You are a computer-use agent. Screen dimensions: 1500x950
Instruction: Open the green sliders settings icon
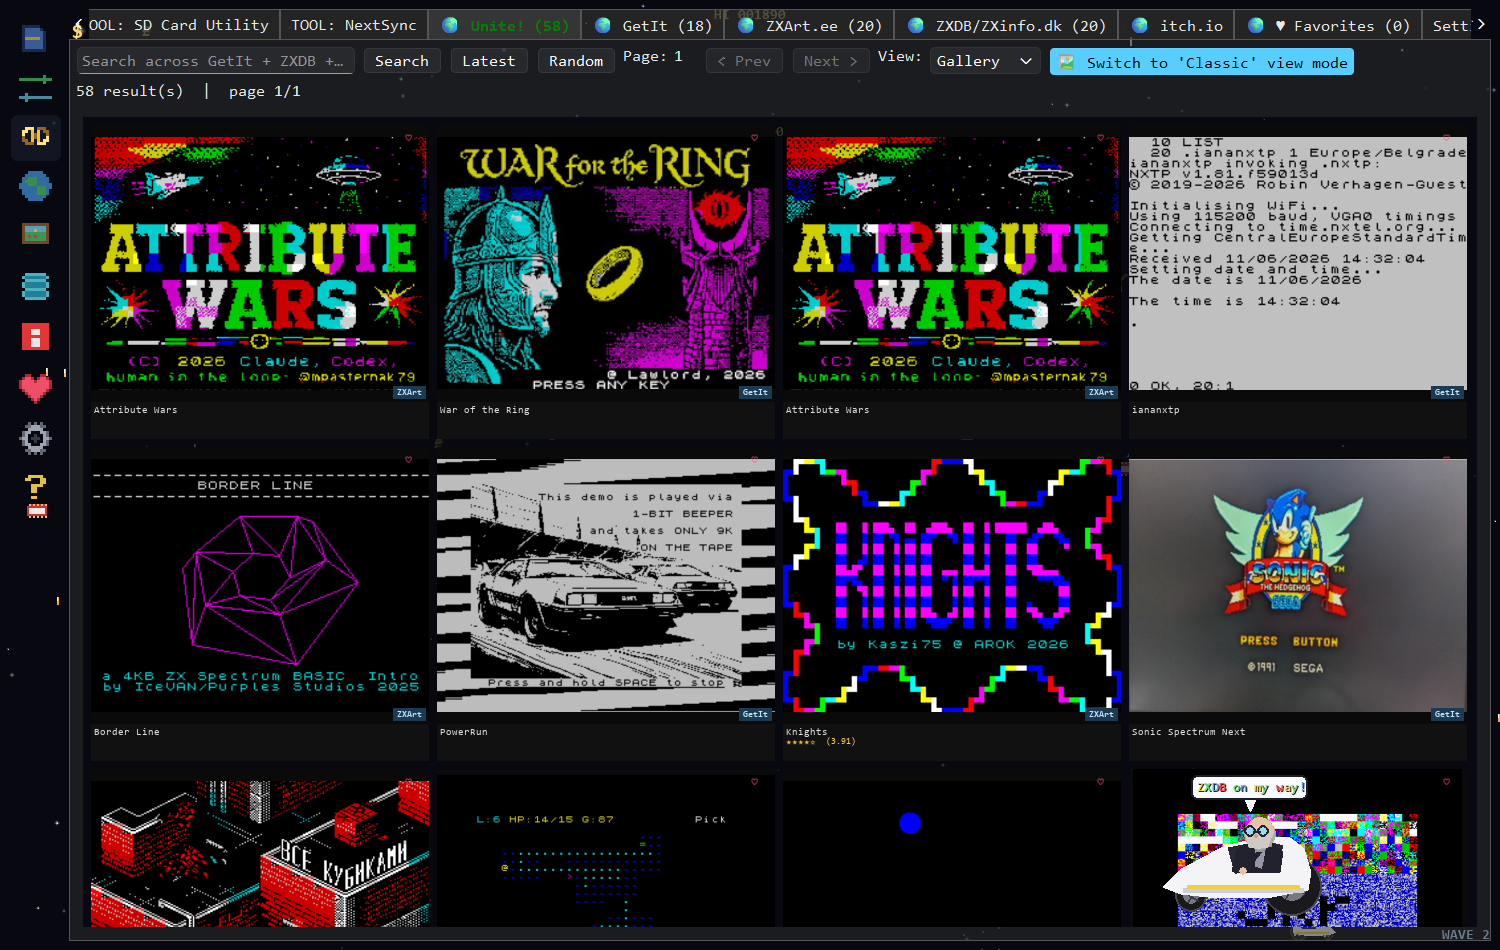(35, 88)
